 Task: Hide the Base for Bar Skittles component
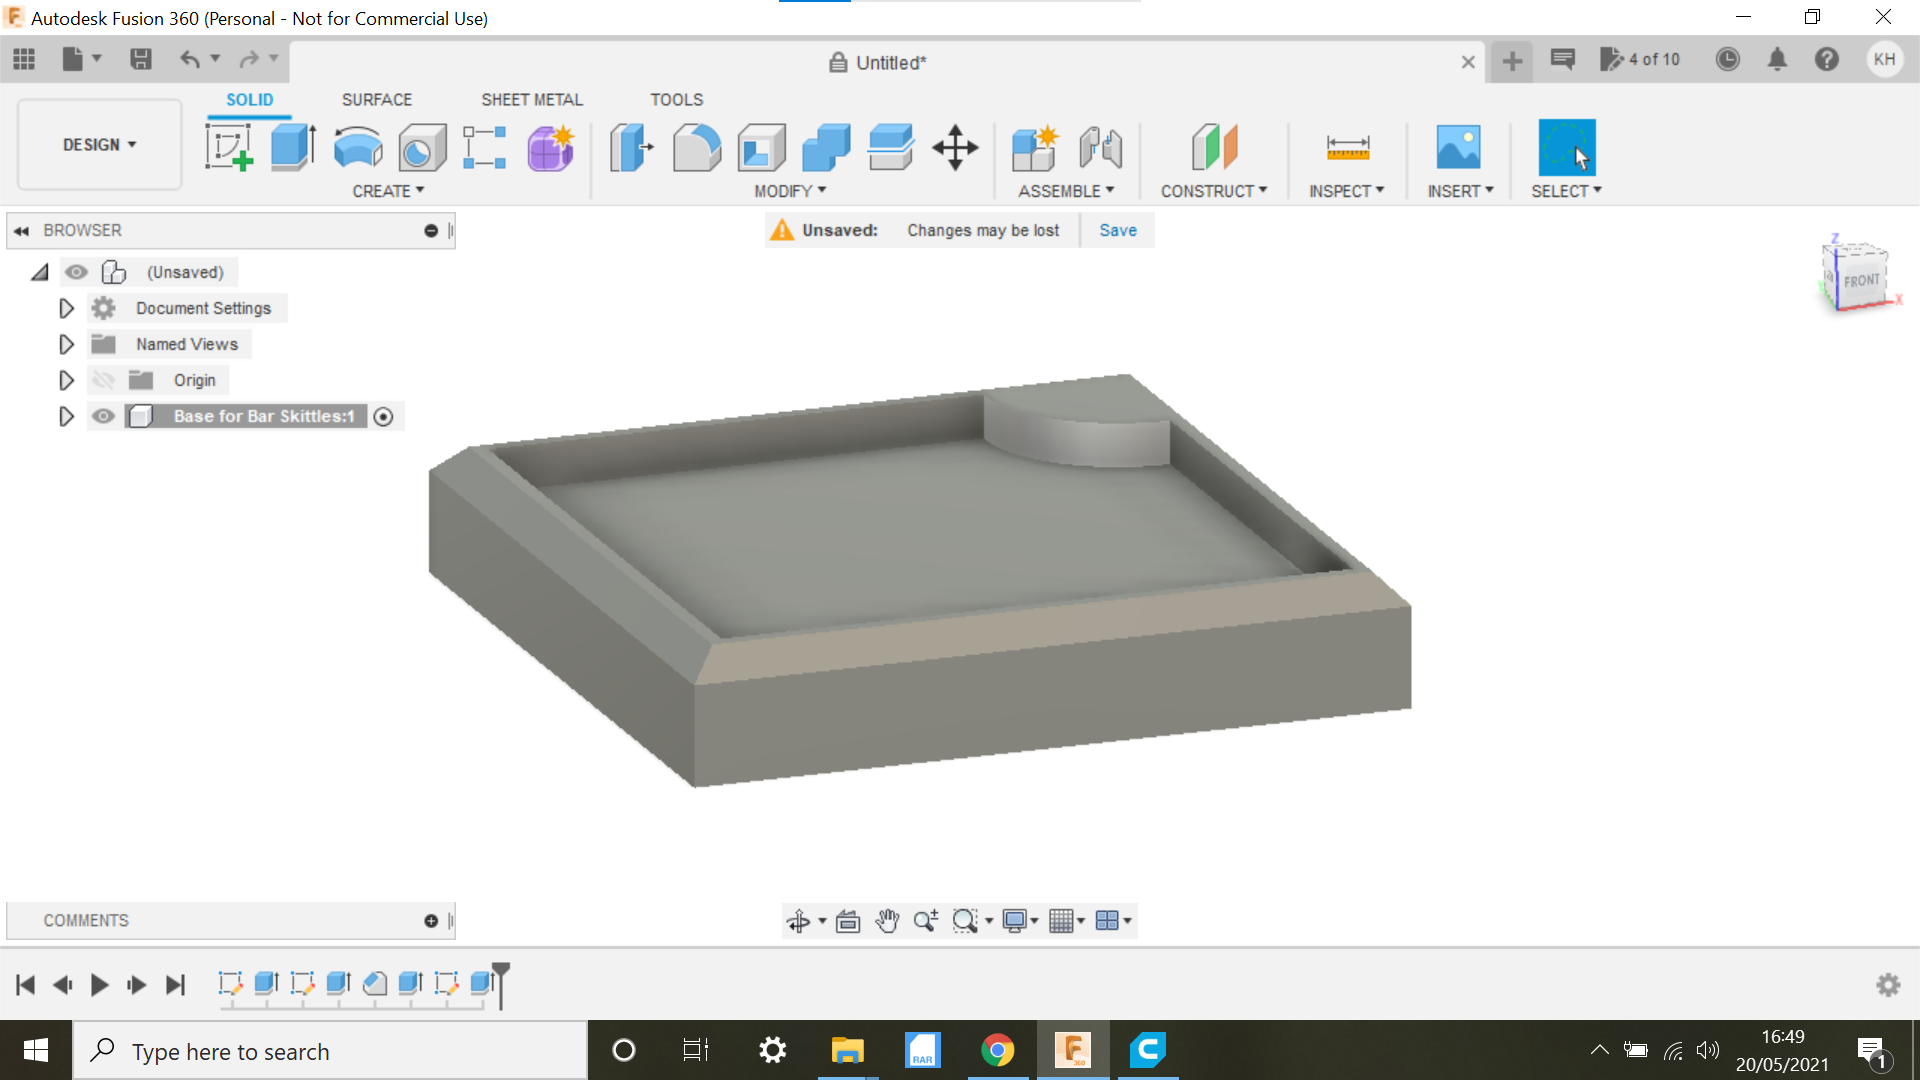tap(103, 416)
